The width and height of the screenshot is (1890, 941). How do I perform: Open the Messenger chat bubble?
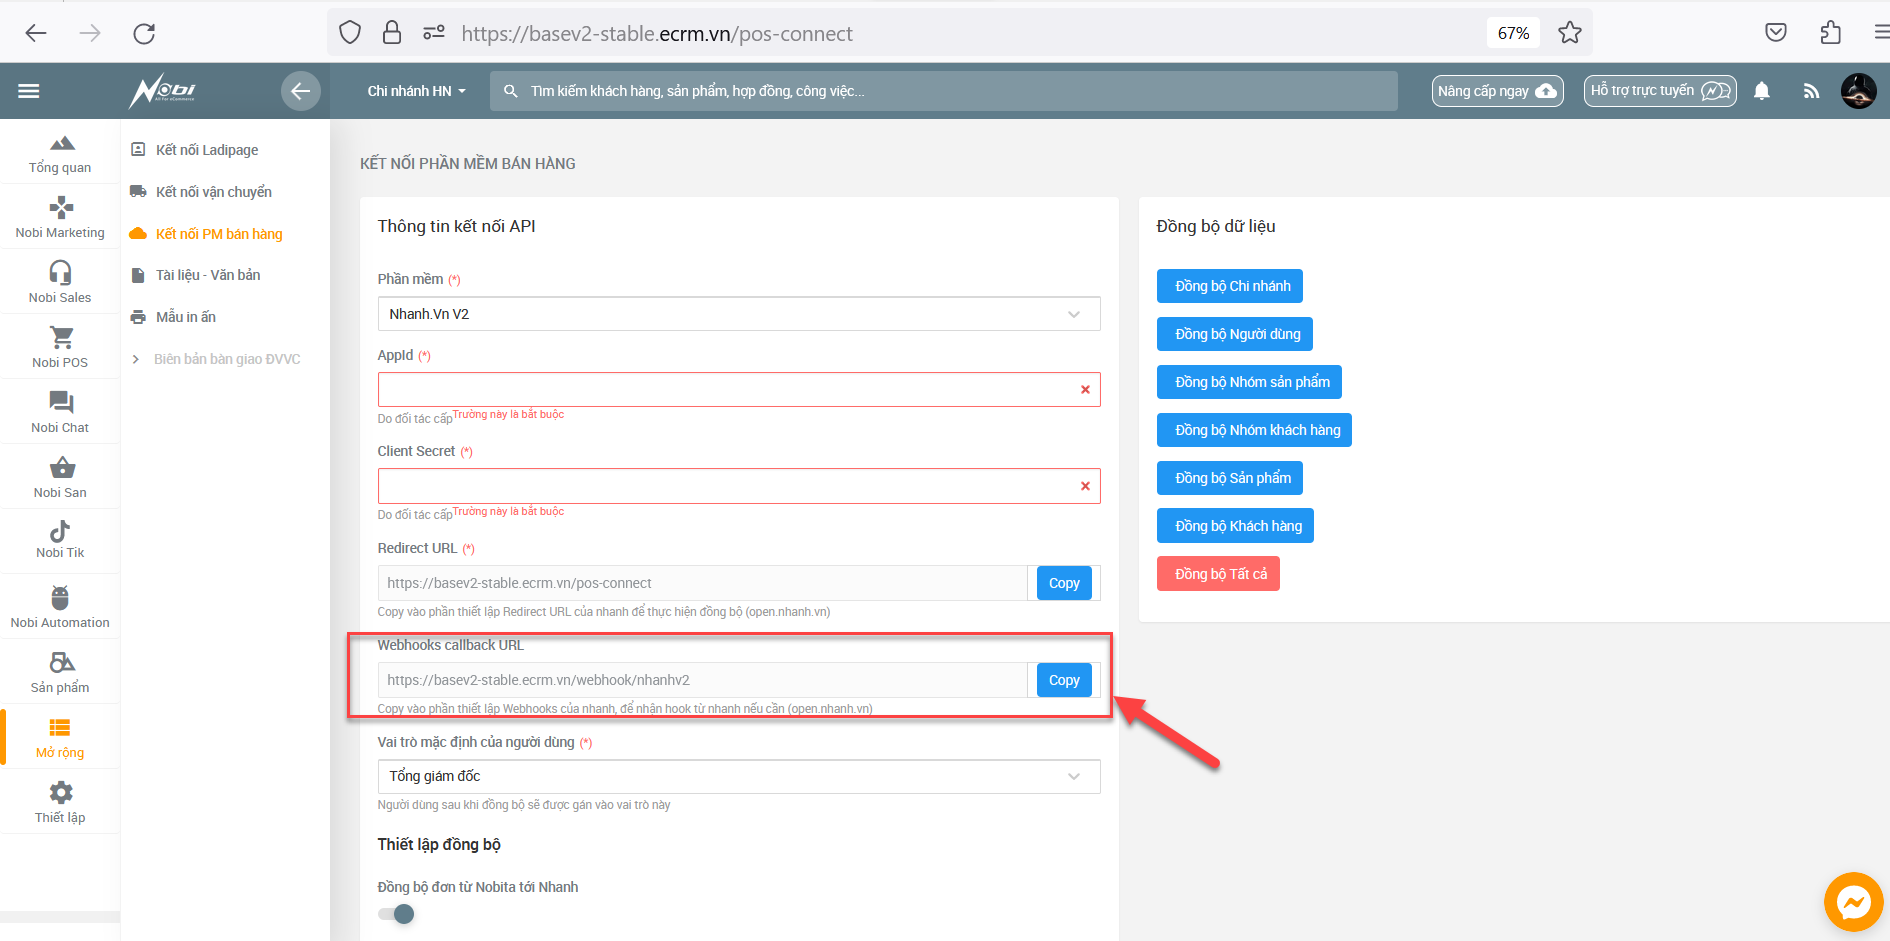coord(1853,902)
